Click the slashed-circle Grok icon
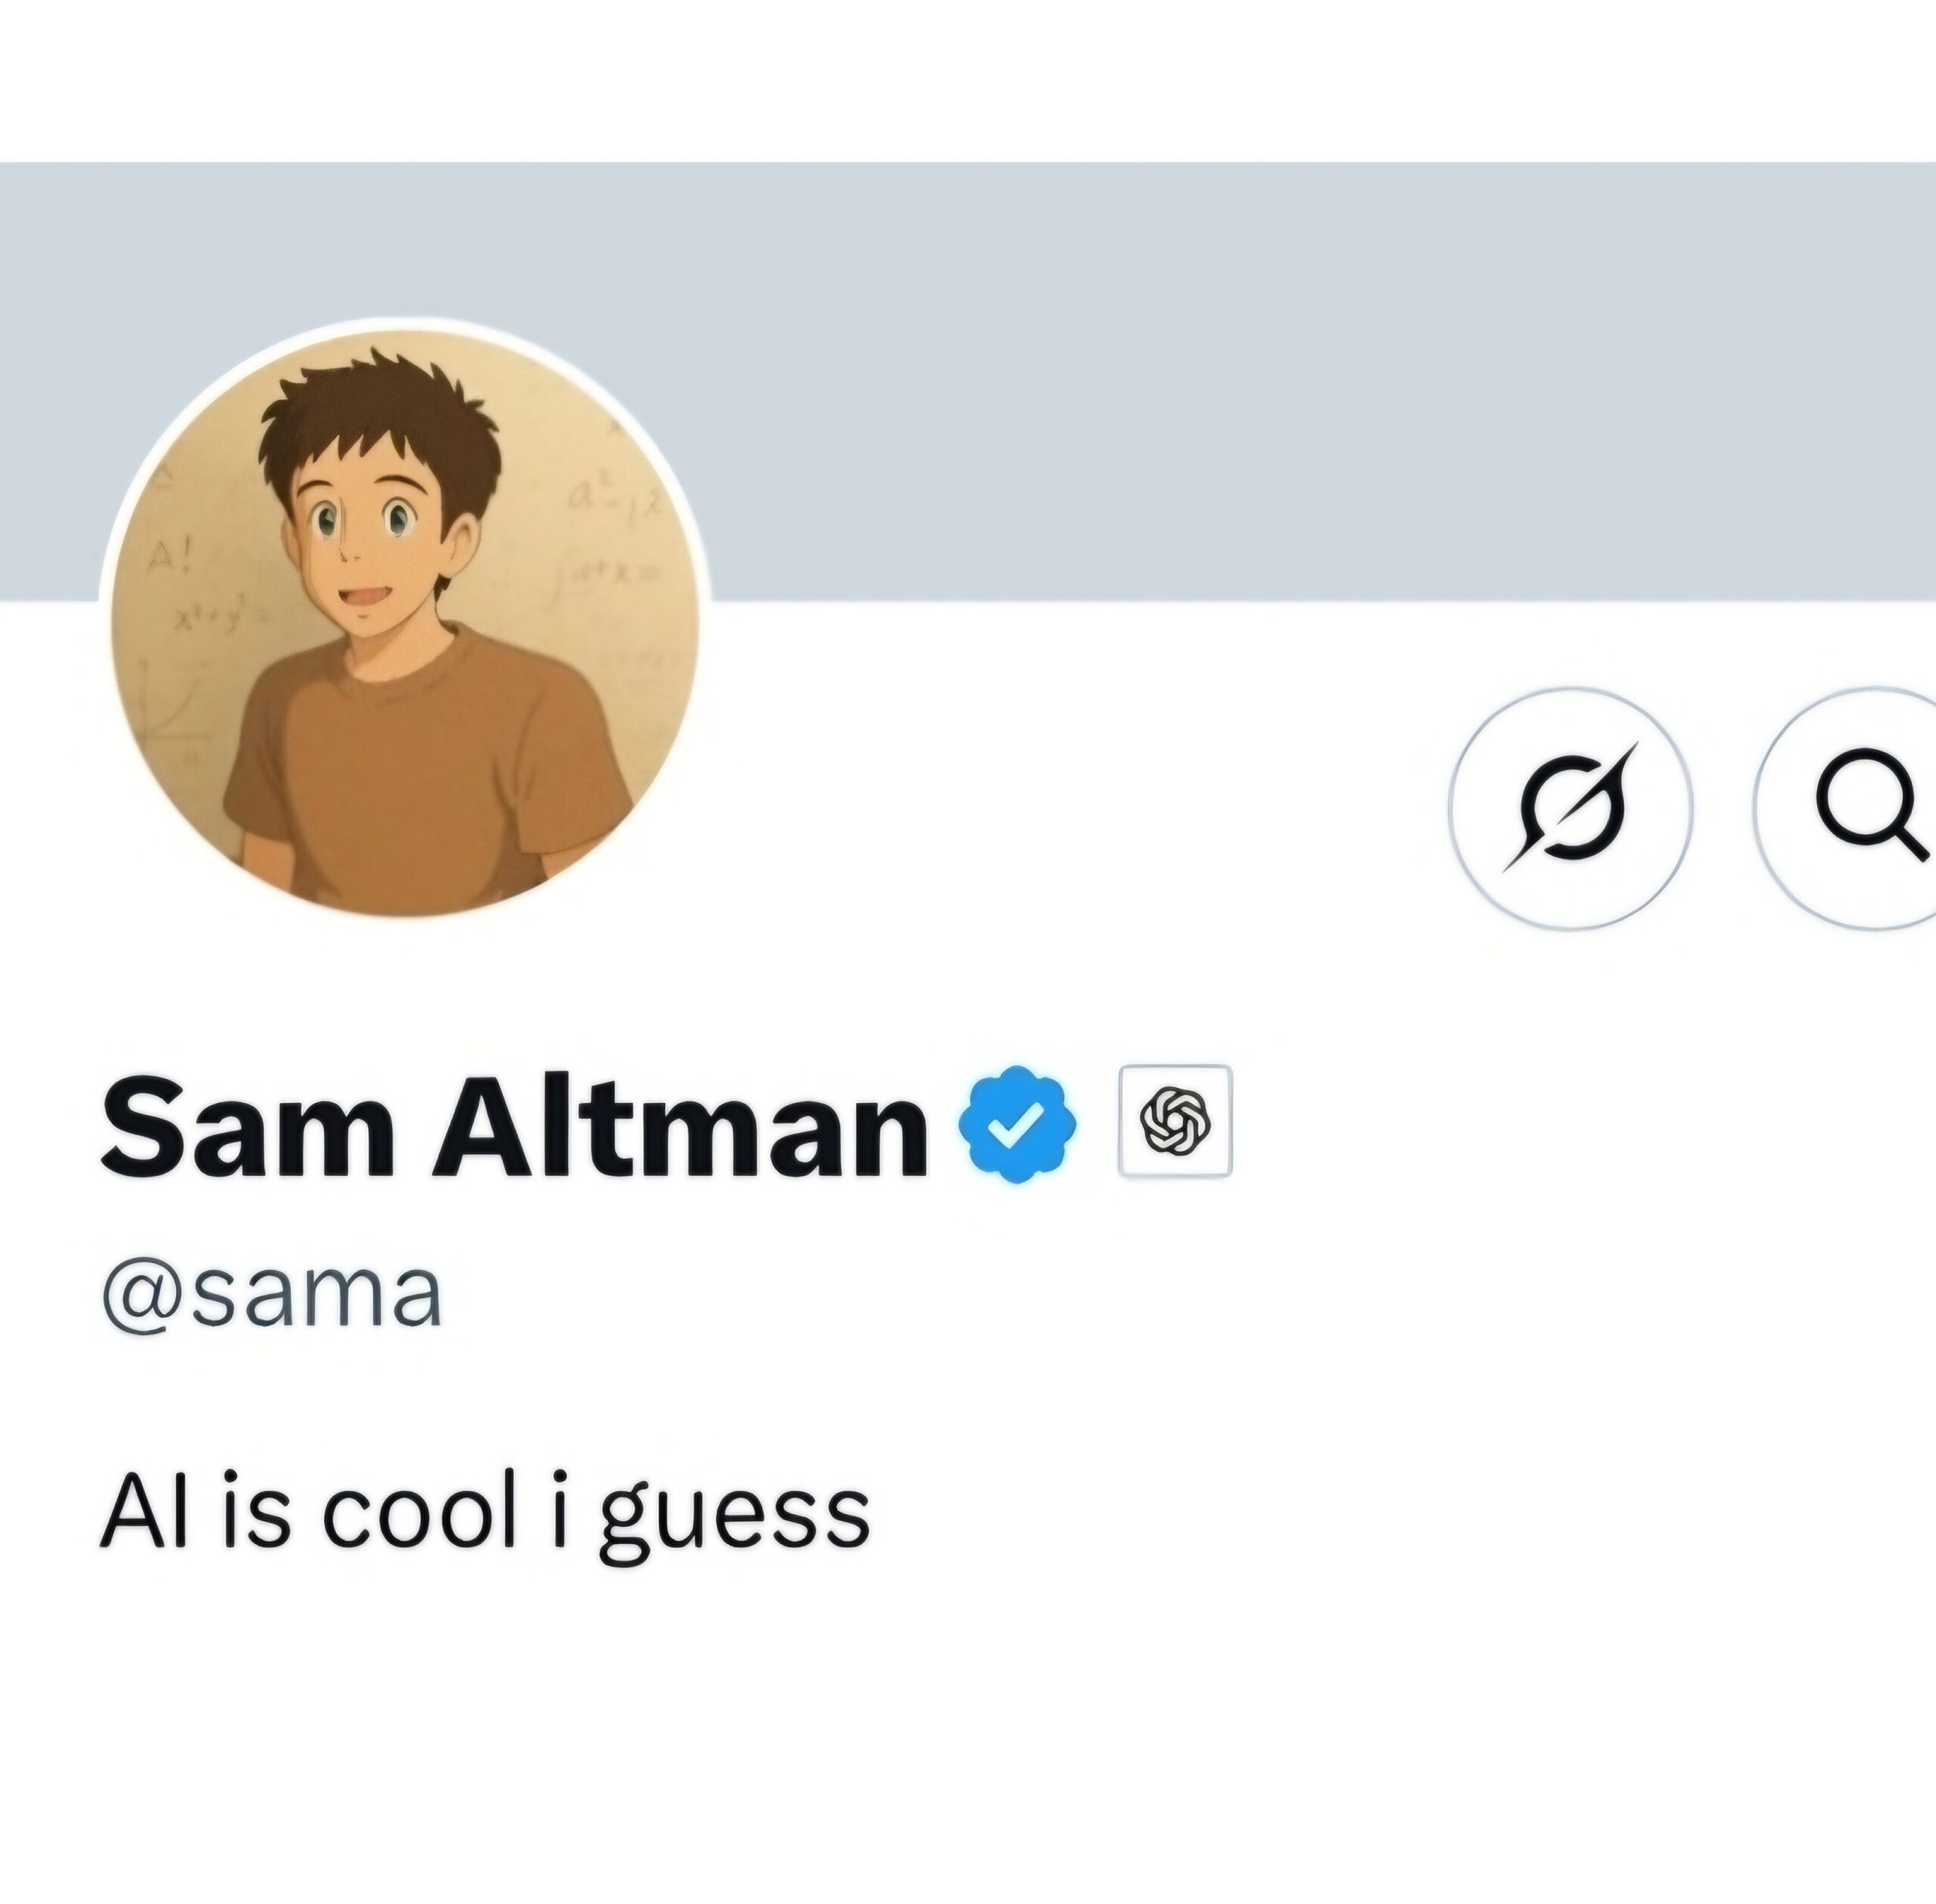Image resolution: width=1936 pixels, height=1904 pixels. [x=1570, y=808]
